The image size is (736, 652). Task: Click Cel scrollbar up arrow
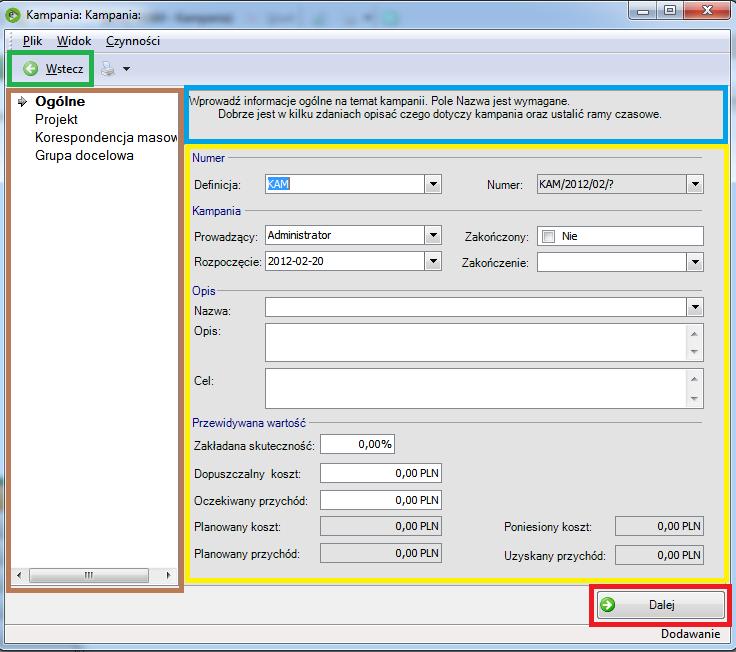(x=694, y=379)
